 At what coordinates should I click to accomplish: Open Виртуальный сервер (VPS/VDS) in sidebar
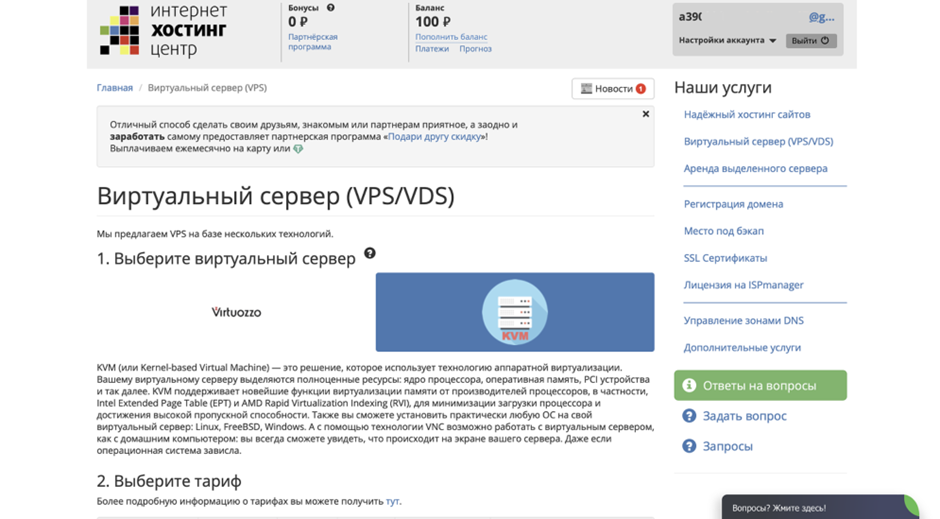758,141
